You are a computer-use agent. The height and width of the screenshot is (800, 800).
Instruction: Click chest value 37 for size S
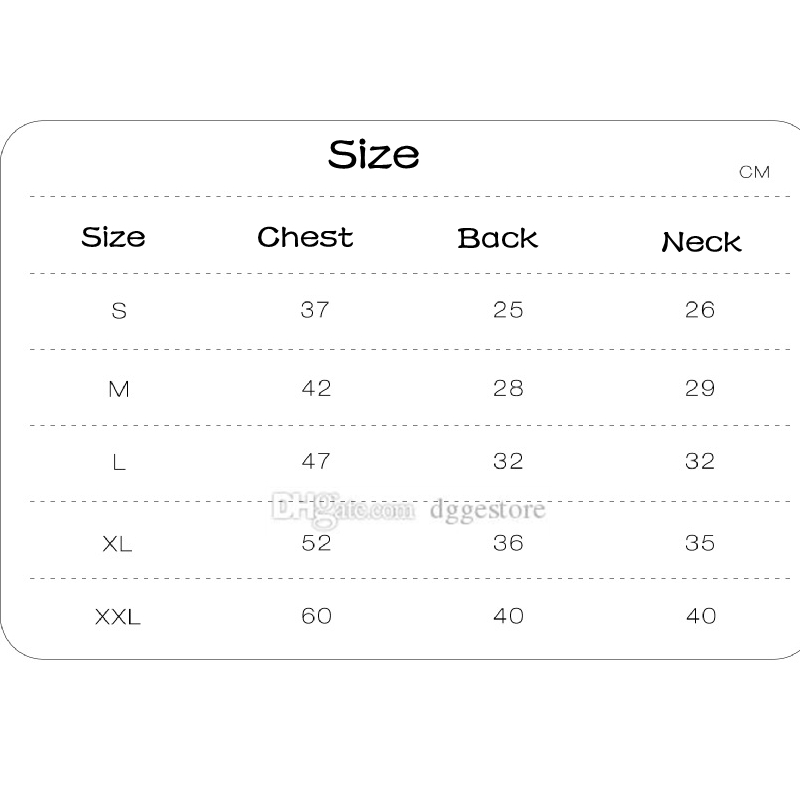click(x=314, y=310)
